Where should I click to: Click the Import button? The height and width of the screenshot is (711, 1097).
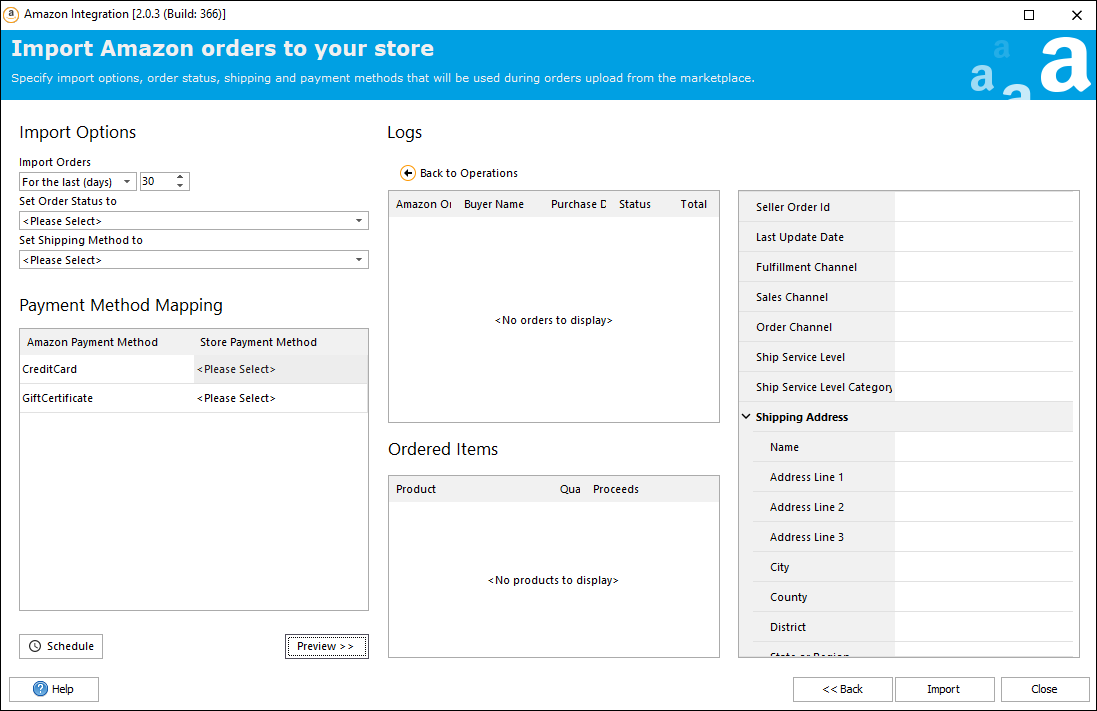(x=944, y=689)
